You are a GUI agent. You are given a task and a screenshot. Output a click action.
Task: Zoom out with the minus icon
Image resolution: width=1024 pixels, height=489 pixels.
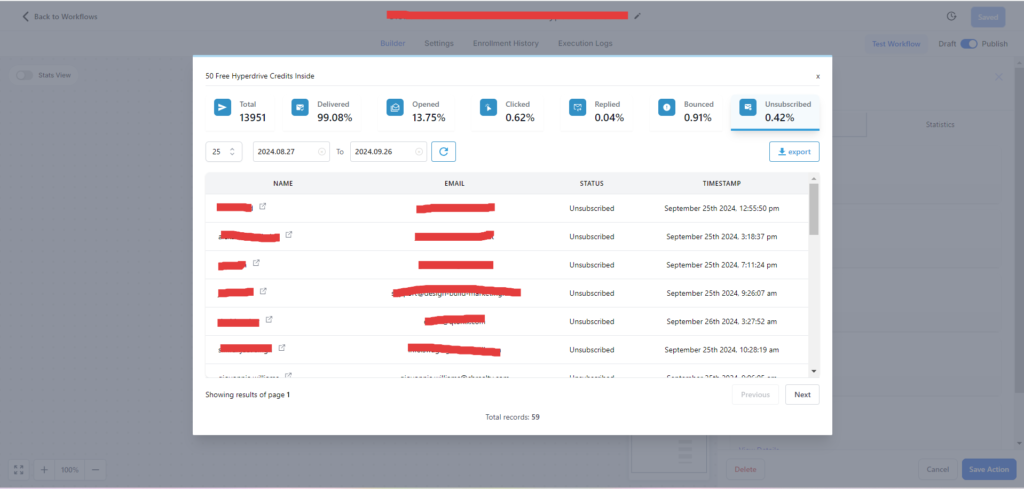point(95,469)
